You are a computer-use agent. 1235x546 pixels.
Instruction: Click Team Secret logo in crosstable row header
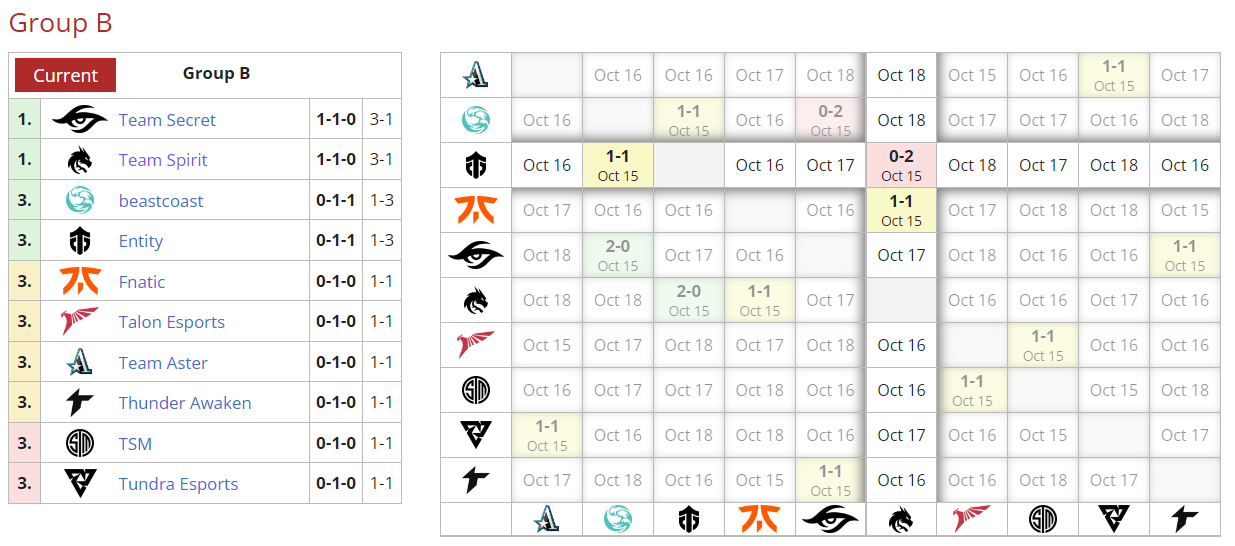click(x=475, y=255)
